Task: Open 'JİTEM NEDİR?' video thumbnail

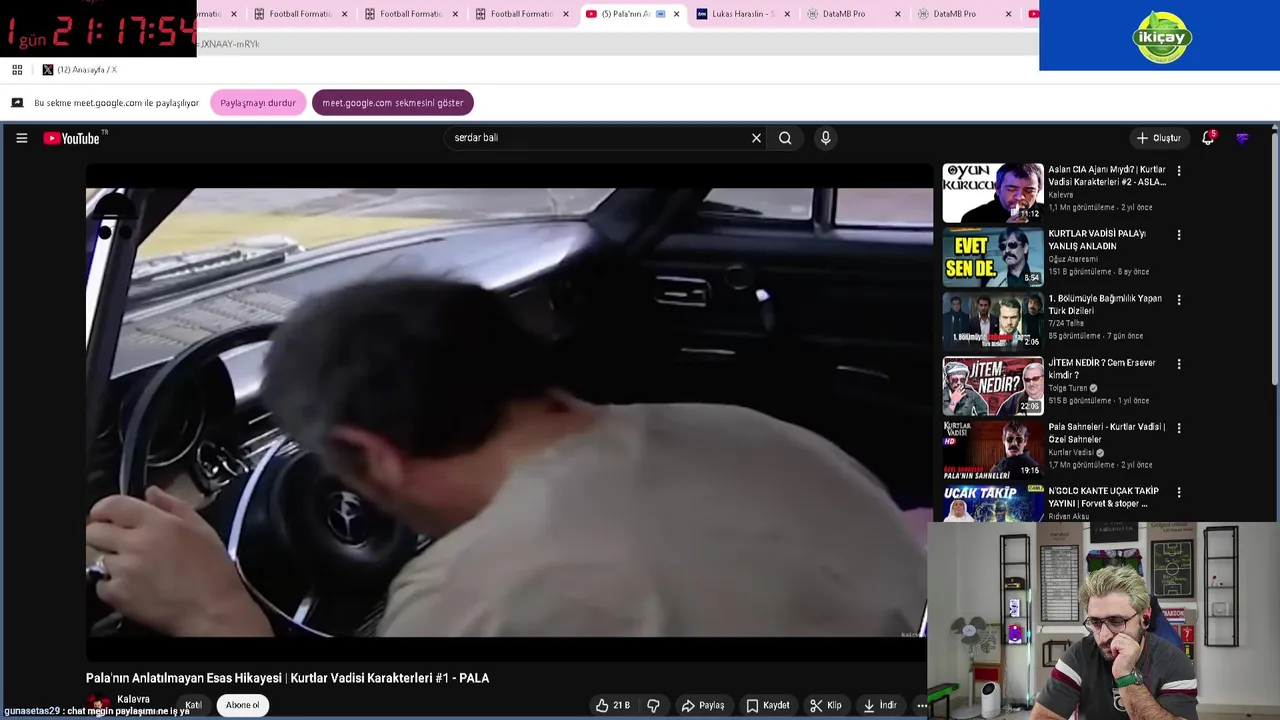Action: click(992, 386)
